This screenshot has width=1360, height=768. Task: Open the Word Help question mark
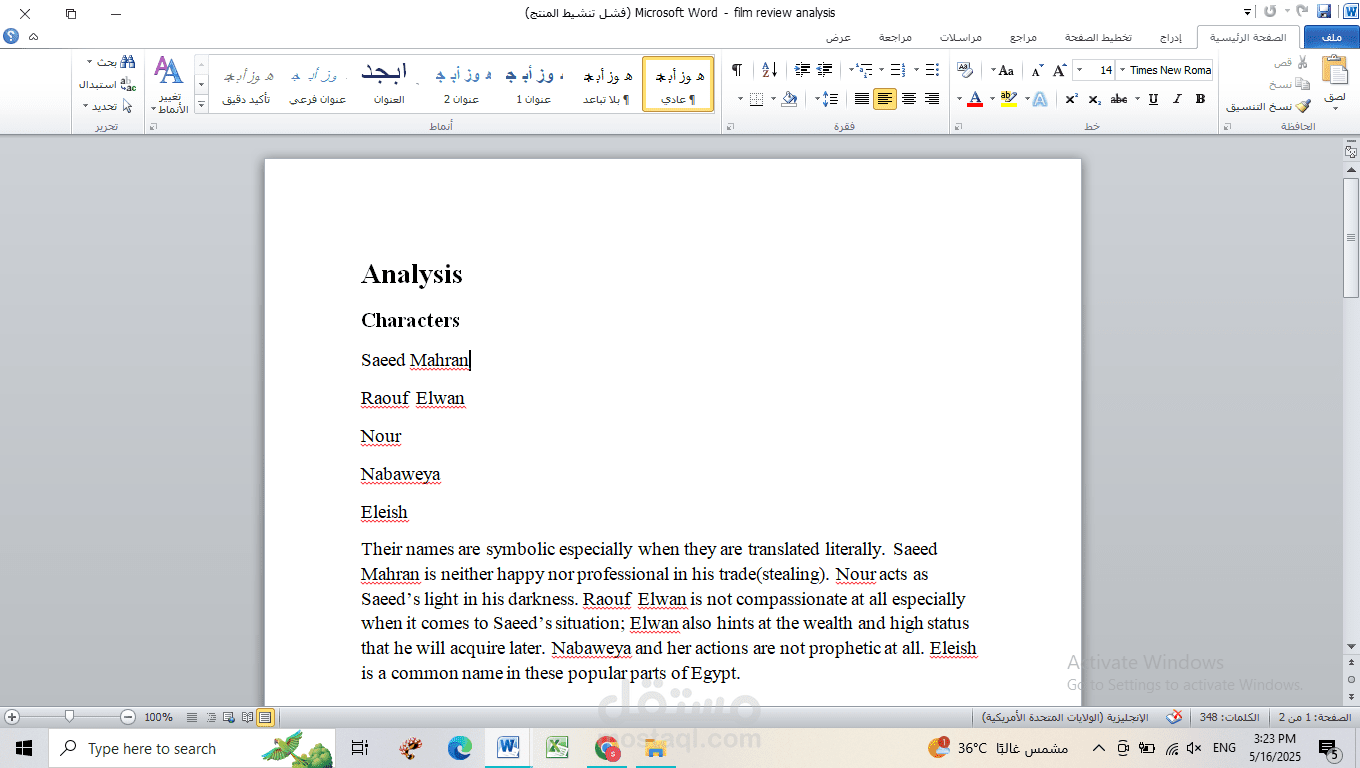(11, 36)
